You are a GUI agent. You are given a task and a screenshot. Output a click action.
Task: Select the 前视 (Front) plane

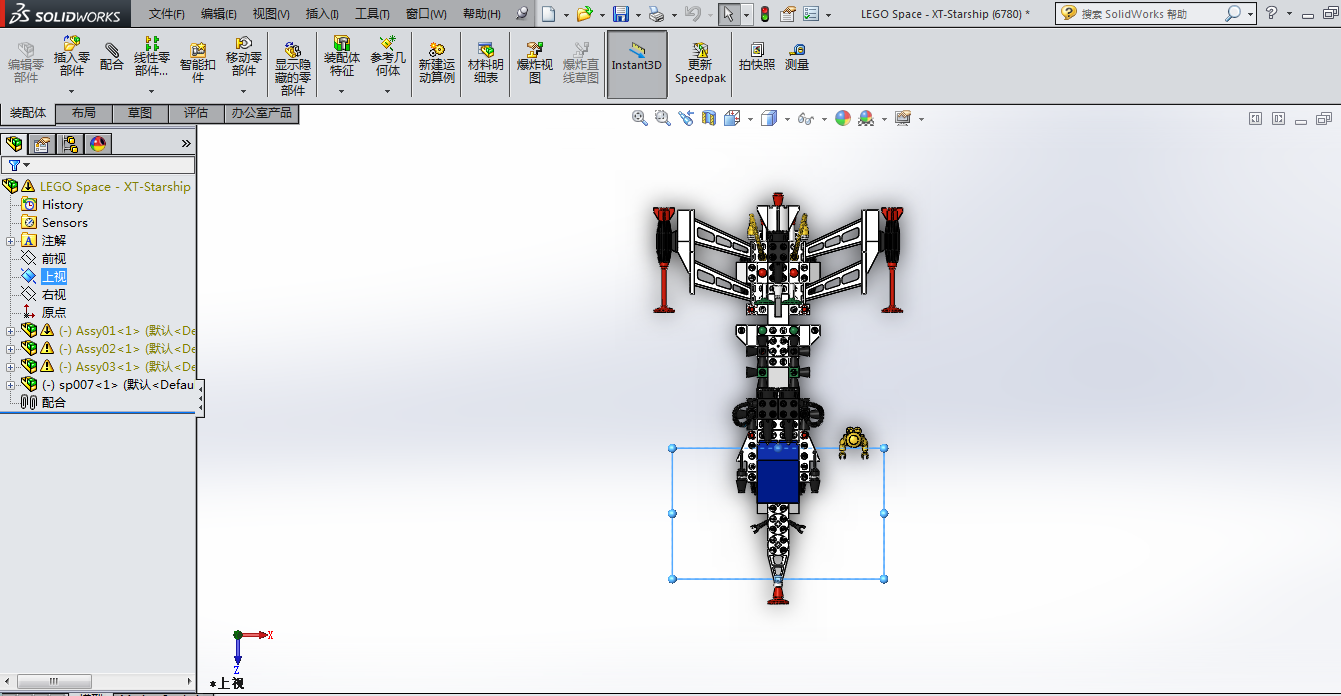point(54,259)
